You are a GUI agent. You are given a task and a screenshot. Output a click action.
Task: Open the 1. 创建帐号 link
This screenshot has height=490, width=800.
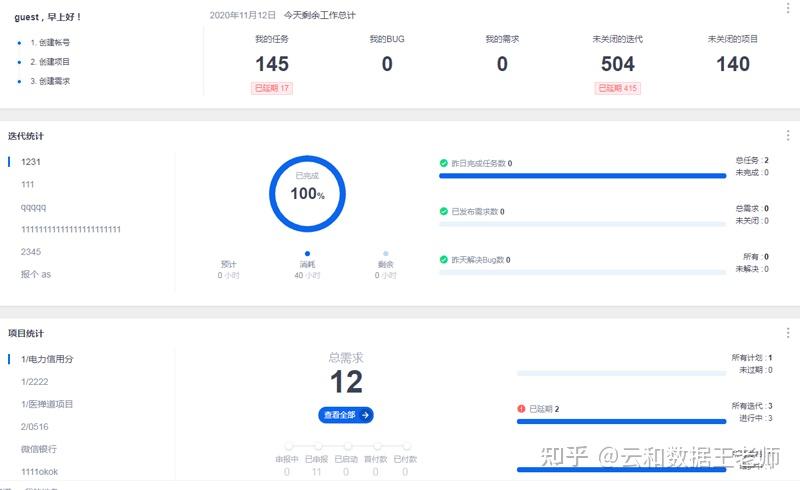pyautogui.click(x=49, y=42)
